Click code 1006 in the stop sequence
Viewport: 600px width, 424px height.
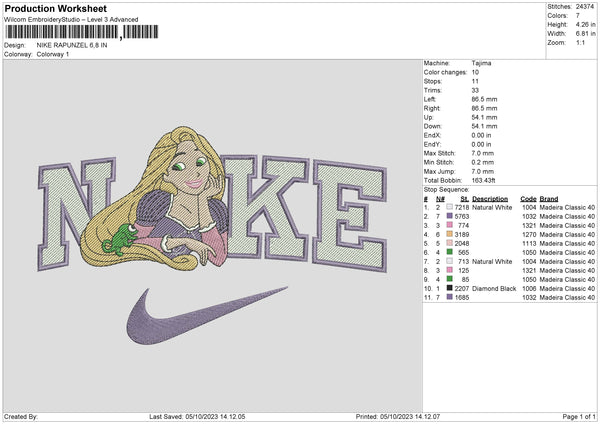[529, 289]
